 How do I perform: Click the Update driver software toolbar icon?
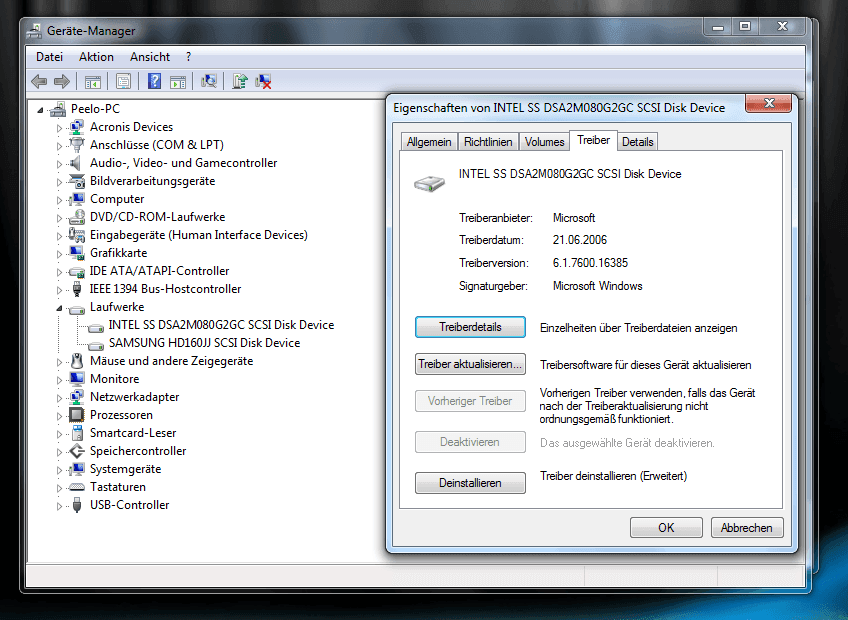coord(240,82)
